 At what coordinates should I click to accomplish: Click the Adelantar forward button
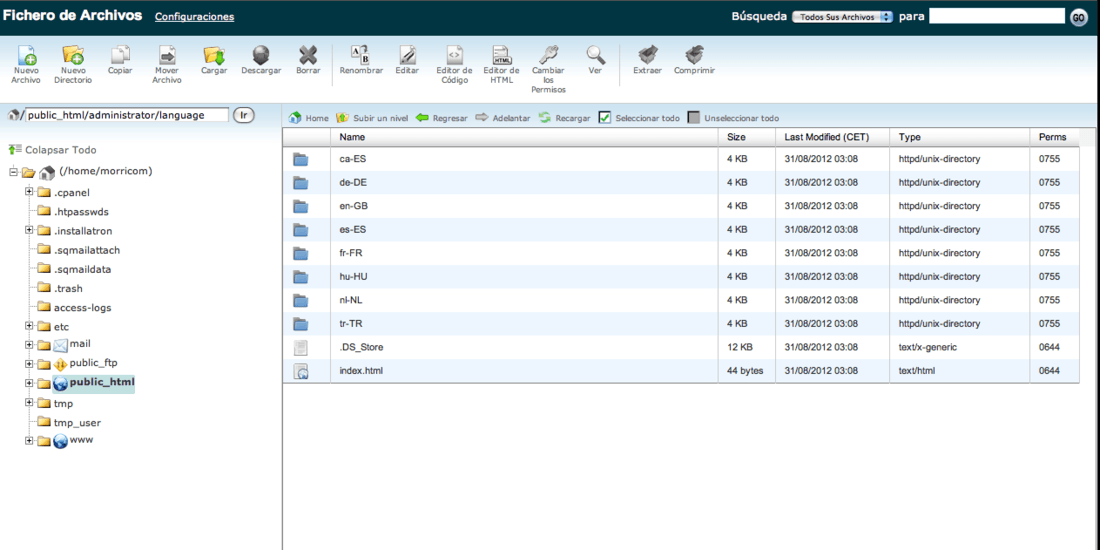(502, 118)
